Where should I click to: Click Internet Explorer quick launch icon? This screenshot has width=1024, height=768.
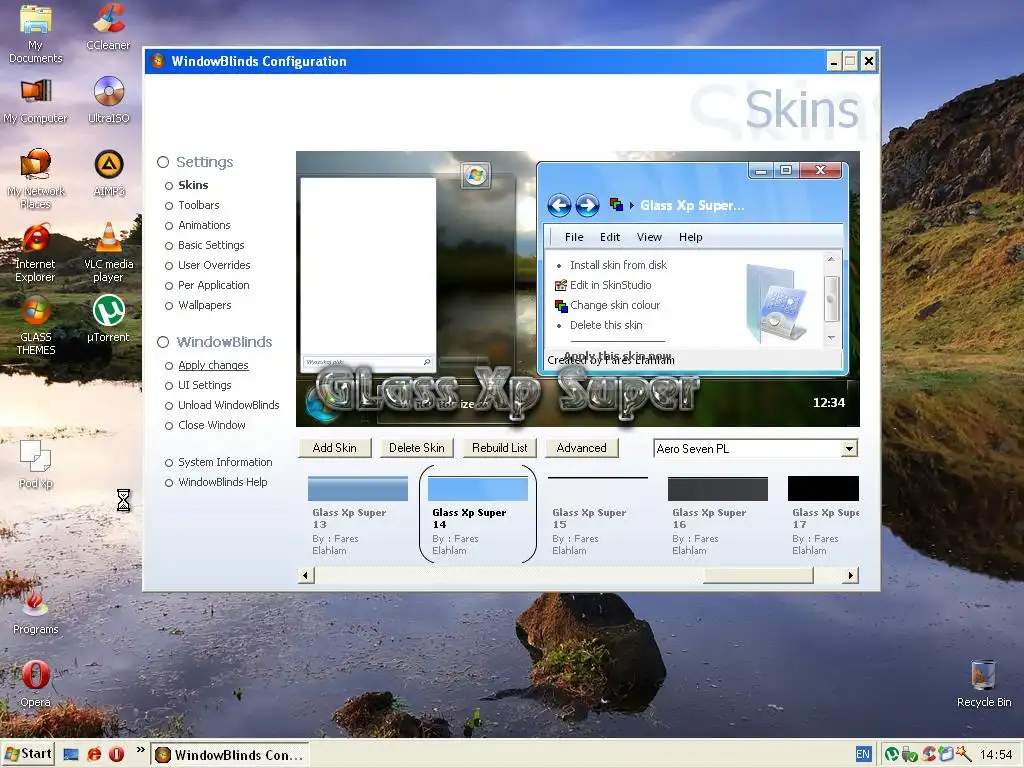point(94,754)
